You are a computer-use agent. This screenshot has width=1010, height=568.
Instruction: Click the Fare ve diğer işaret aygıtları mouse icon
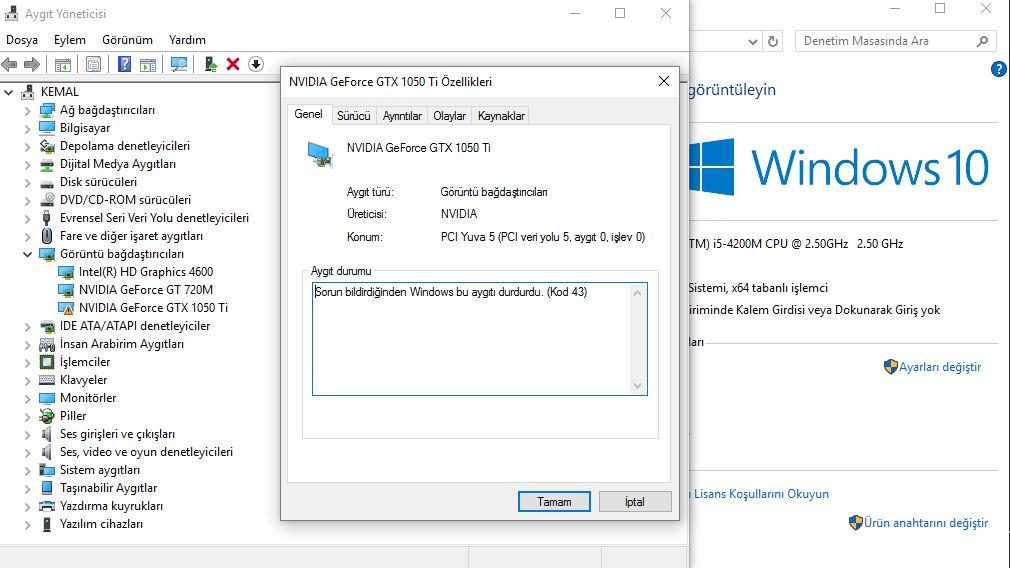tap(46, 236)
